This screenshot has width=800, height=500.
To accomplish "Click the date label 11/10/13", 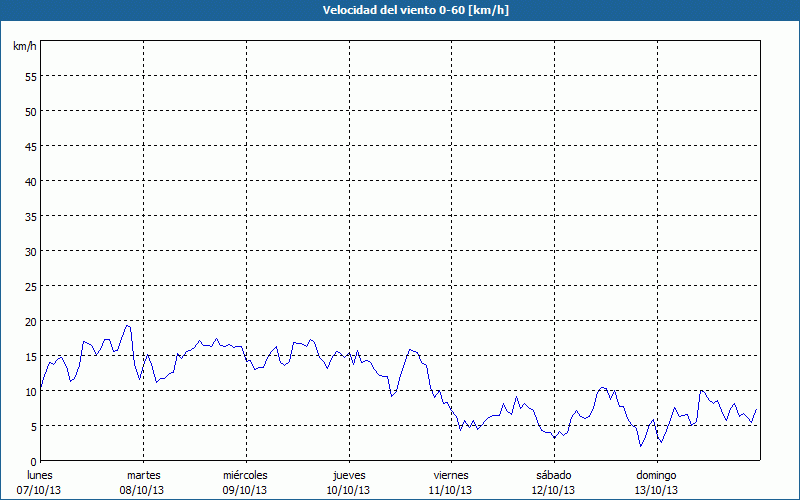I will pos(450,490).
